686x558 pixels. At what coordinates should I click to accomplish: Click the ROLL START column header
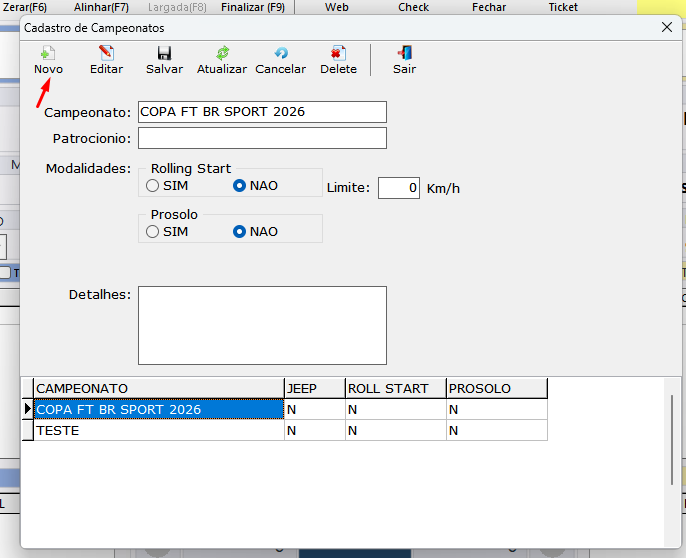coord(396,389)
